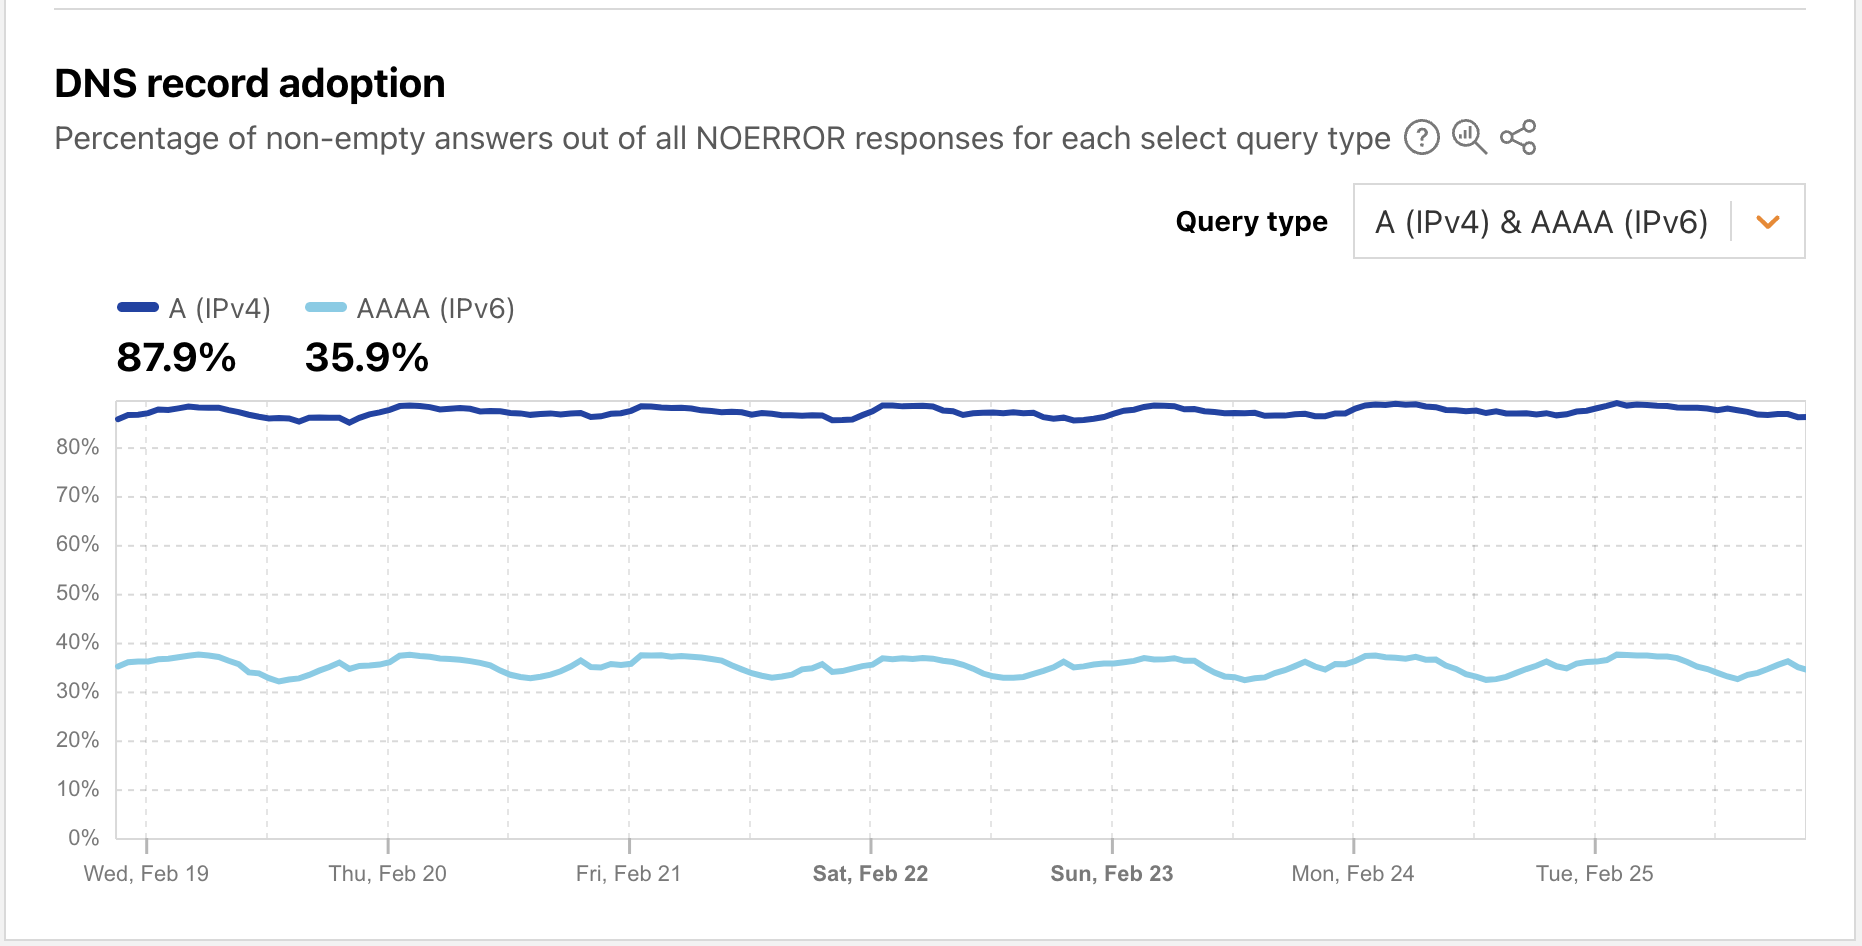Click the share icon beside the subtitle
Screen dimensions: 1862x946
[1518, 137]
